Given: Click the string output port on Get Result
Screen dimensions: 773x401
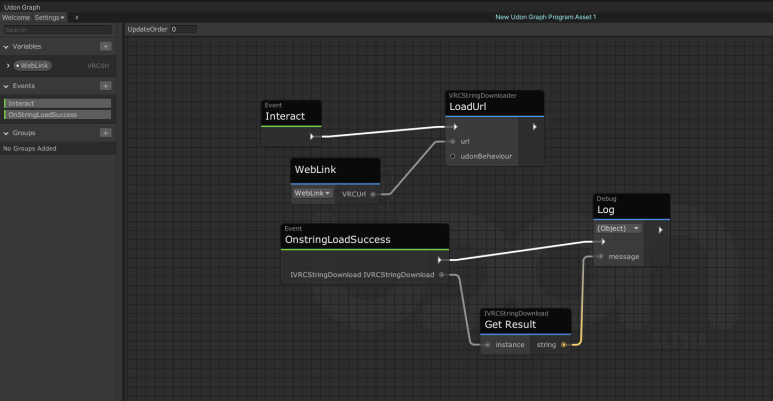Looking at the screenshot, I should [x=564, y=345].
